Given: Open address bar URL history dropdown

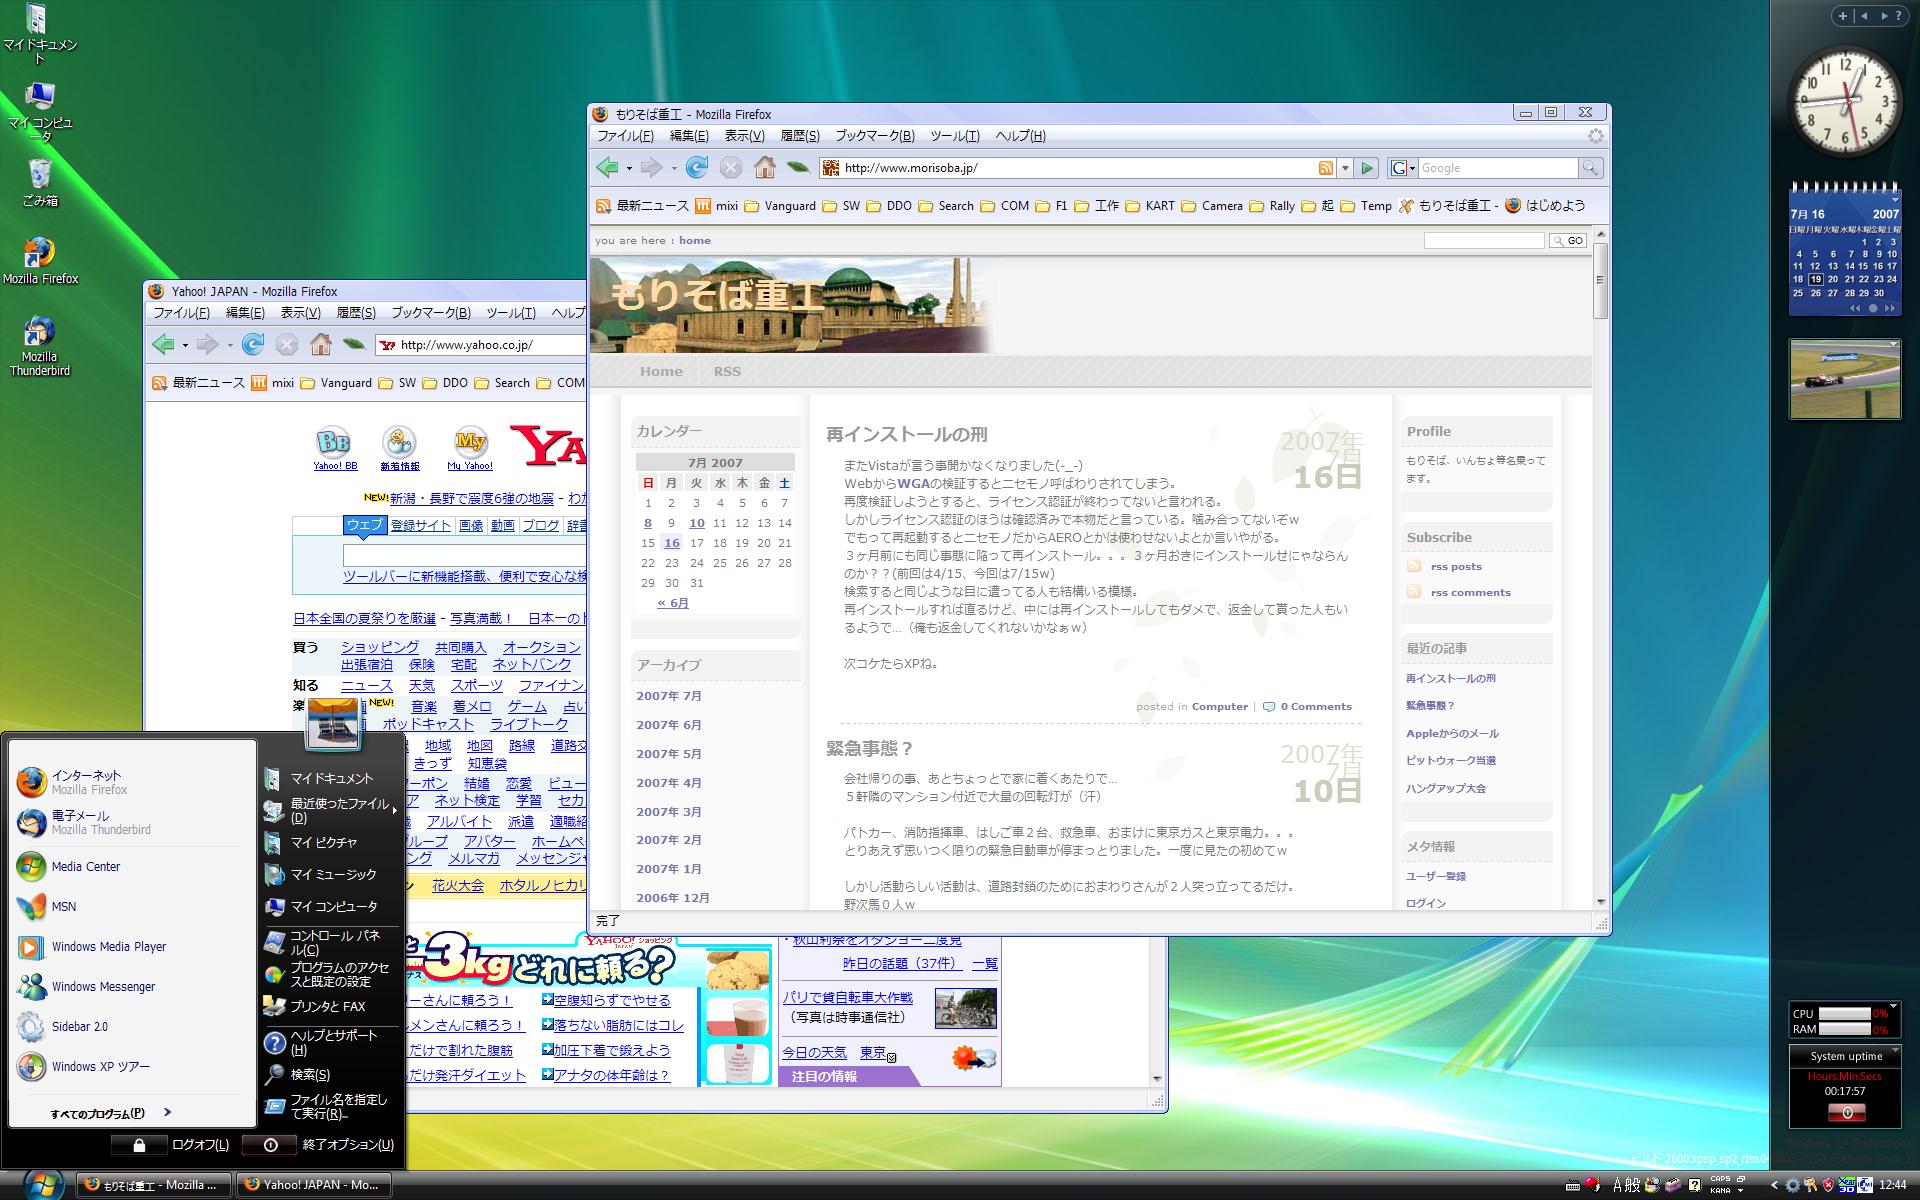Looking at the screenshot, I should tap(1345, 168).
